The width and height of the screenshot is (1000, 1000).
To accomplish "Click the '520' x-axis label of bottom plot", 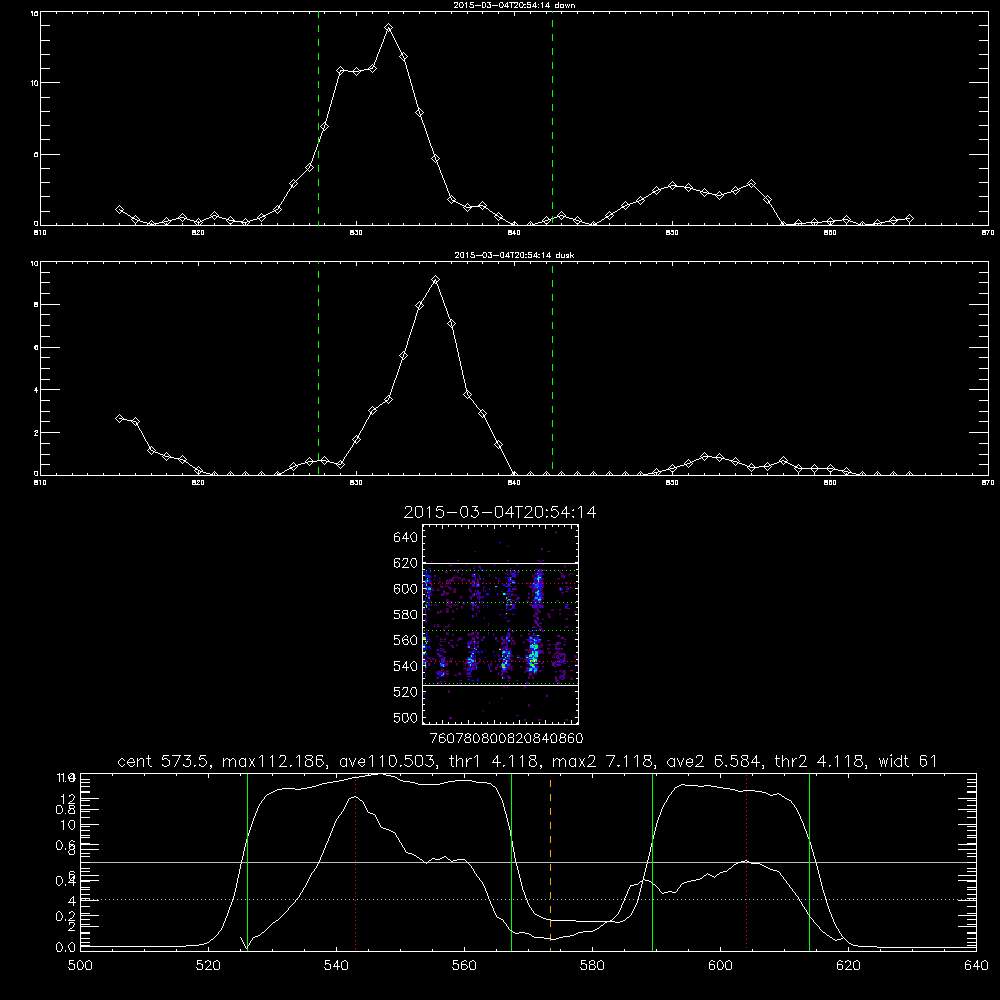I will click(208, 966).
